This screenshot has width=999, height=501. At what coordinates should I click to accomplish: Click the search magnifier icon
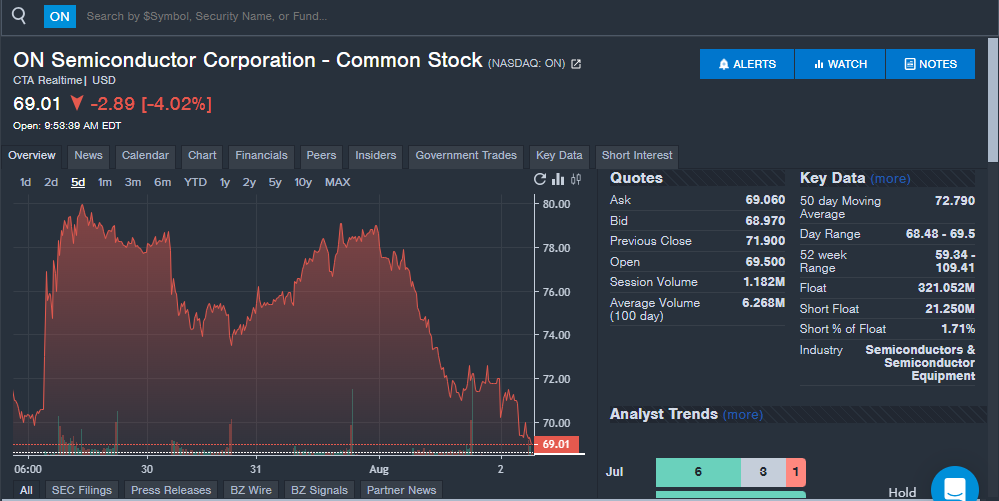[x=19, y=15]
